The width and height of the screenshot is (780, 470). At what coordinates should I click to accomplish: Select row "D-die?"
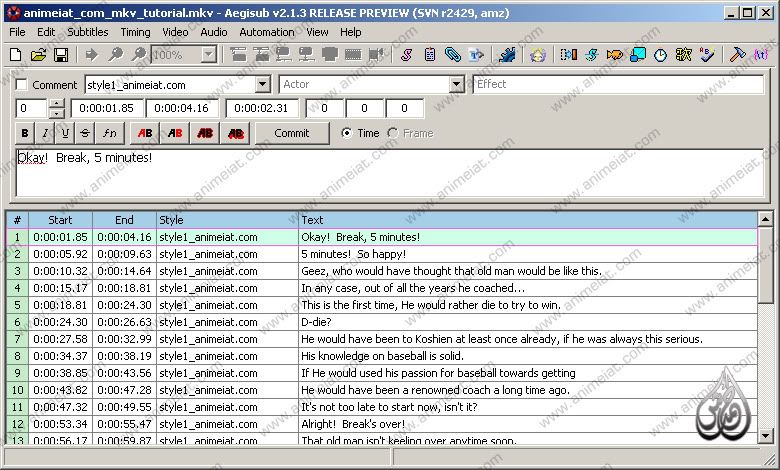pyautogui.click(x=382, y=322)
